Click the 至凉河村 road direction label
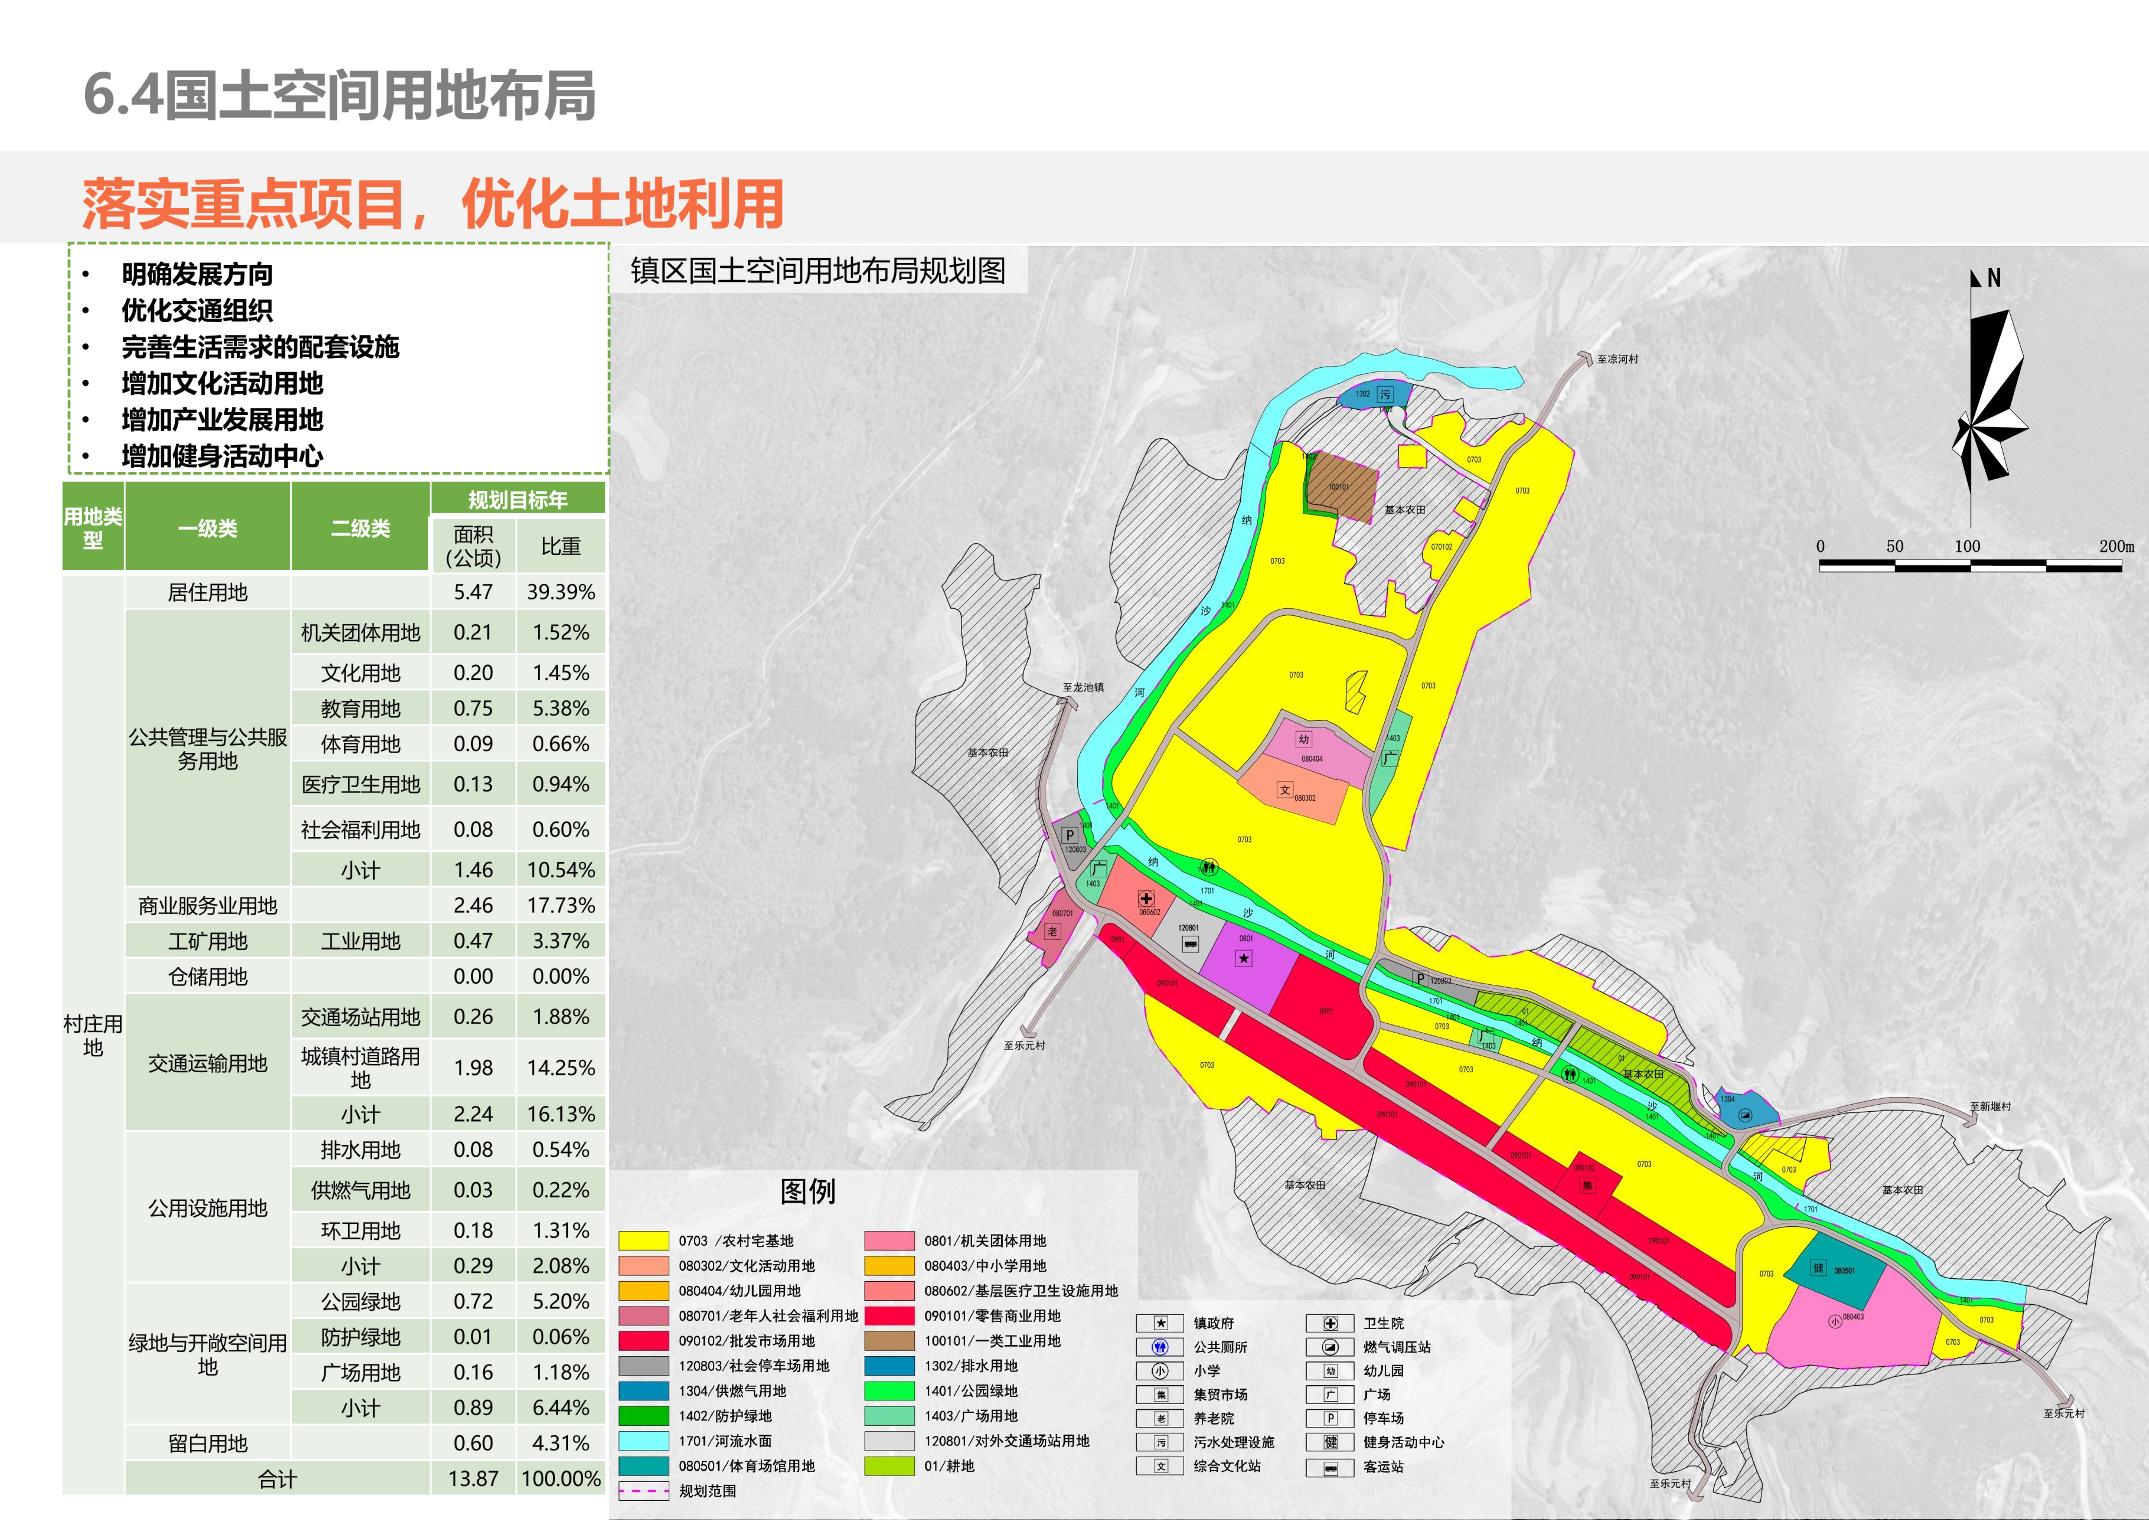 tap(1617, 359)
